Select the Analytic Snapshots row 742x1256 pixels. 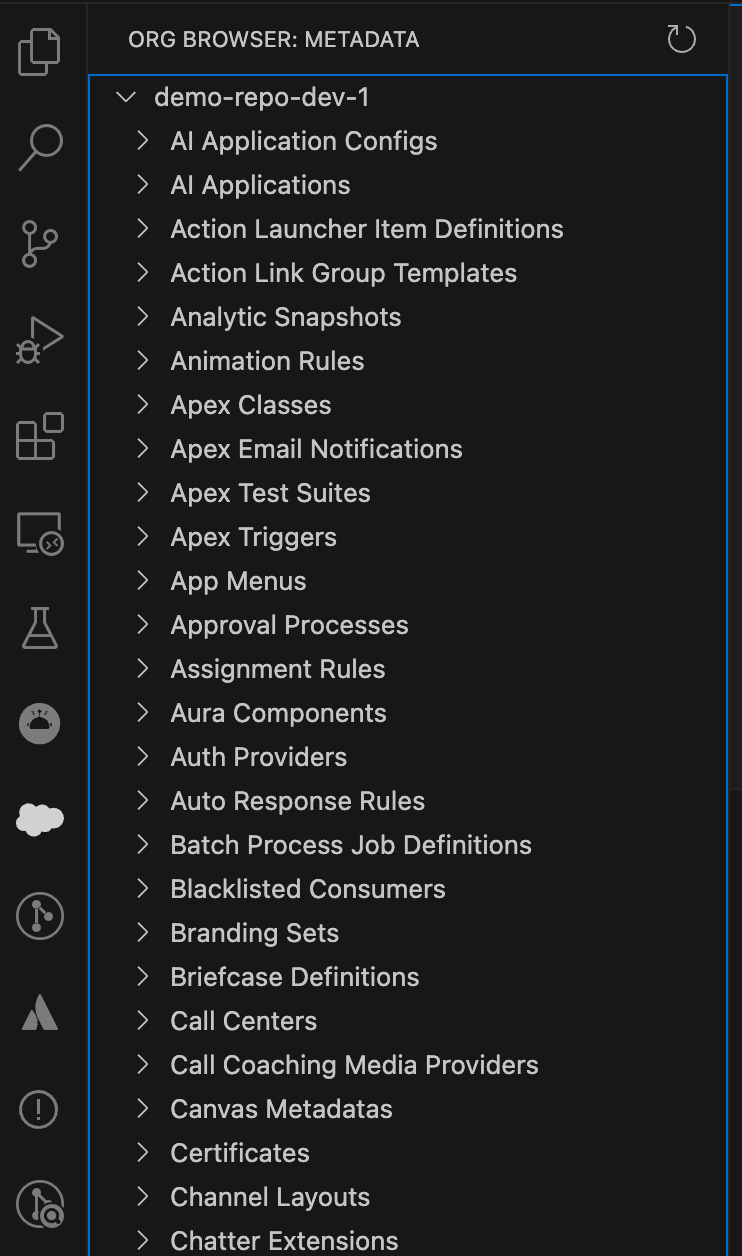(x=408, y=317)
